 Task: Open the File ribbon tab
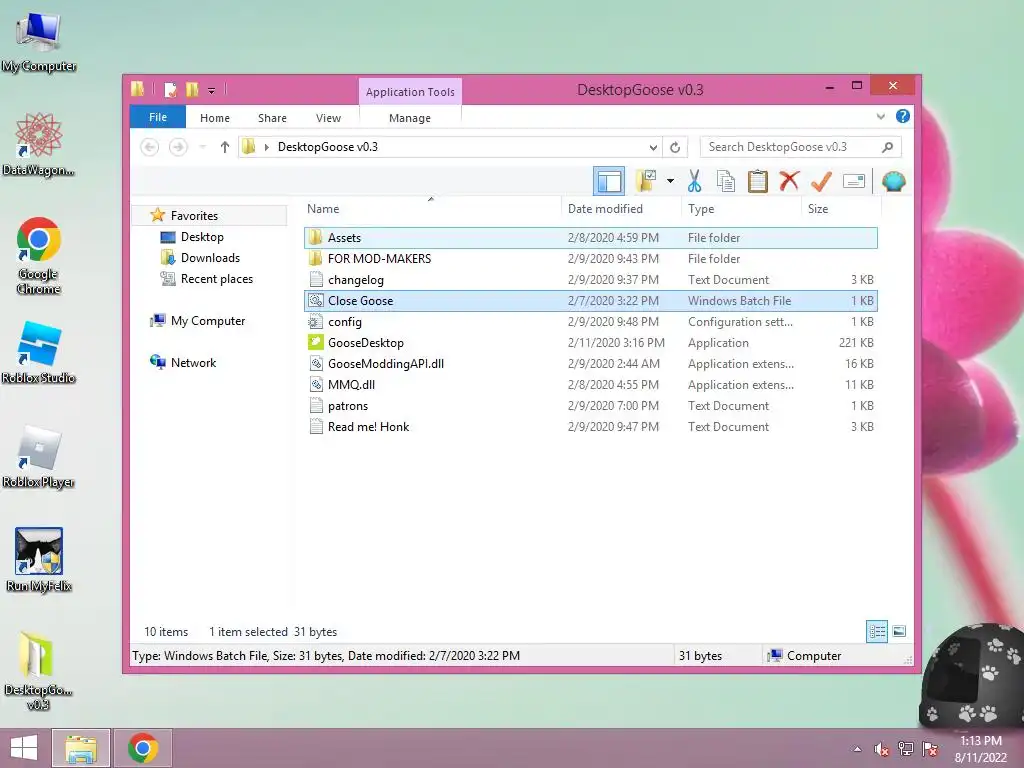click(x=158, y=118)
